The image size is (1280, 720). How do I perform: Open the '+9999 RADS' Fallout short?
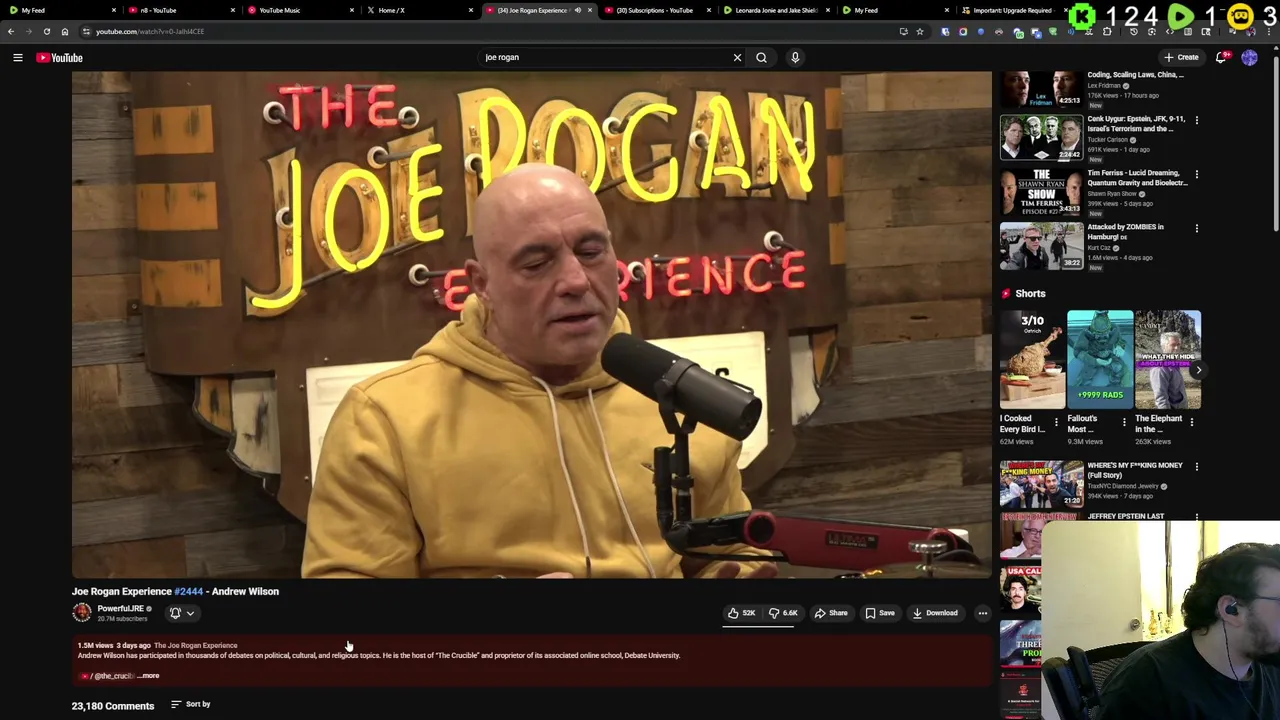click(1100, 360)
